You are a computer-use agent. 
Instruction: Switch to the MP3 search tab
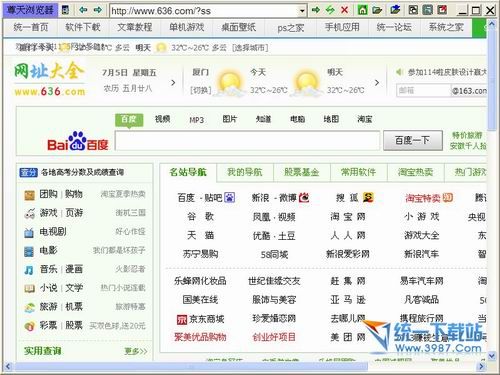[x=196, y=120]
